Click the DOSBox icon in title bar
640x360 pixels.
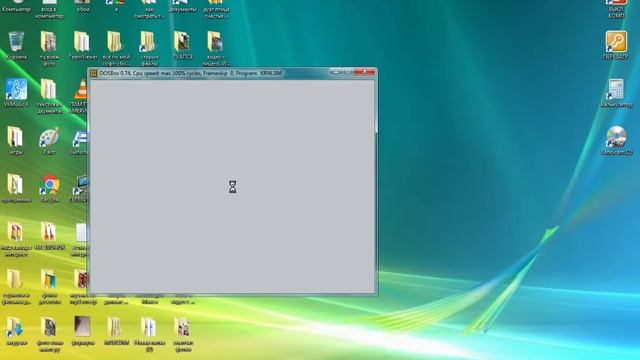(93, 73)
